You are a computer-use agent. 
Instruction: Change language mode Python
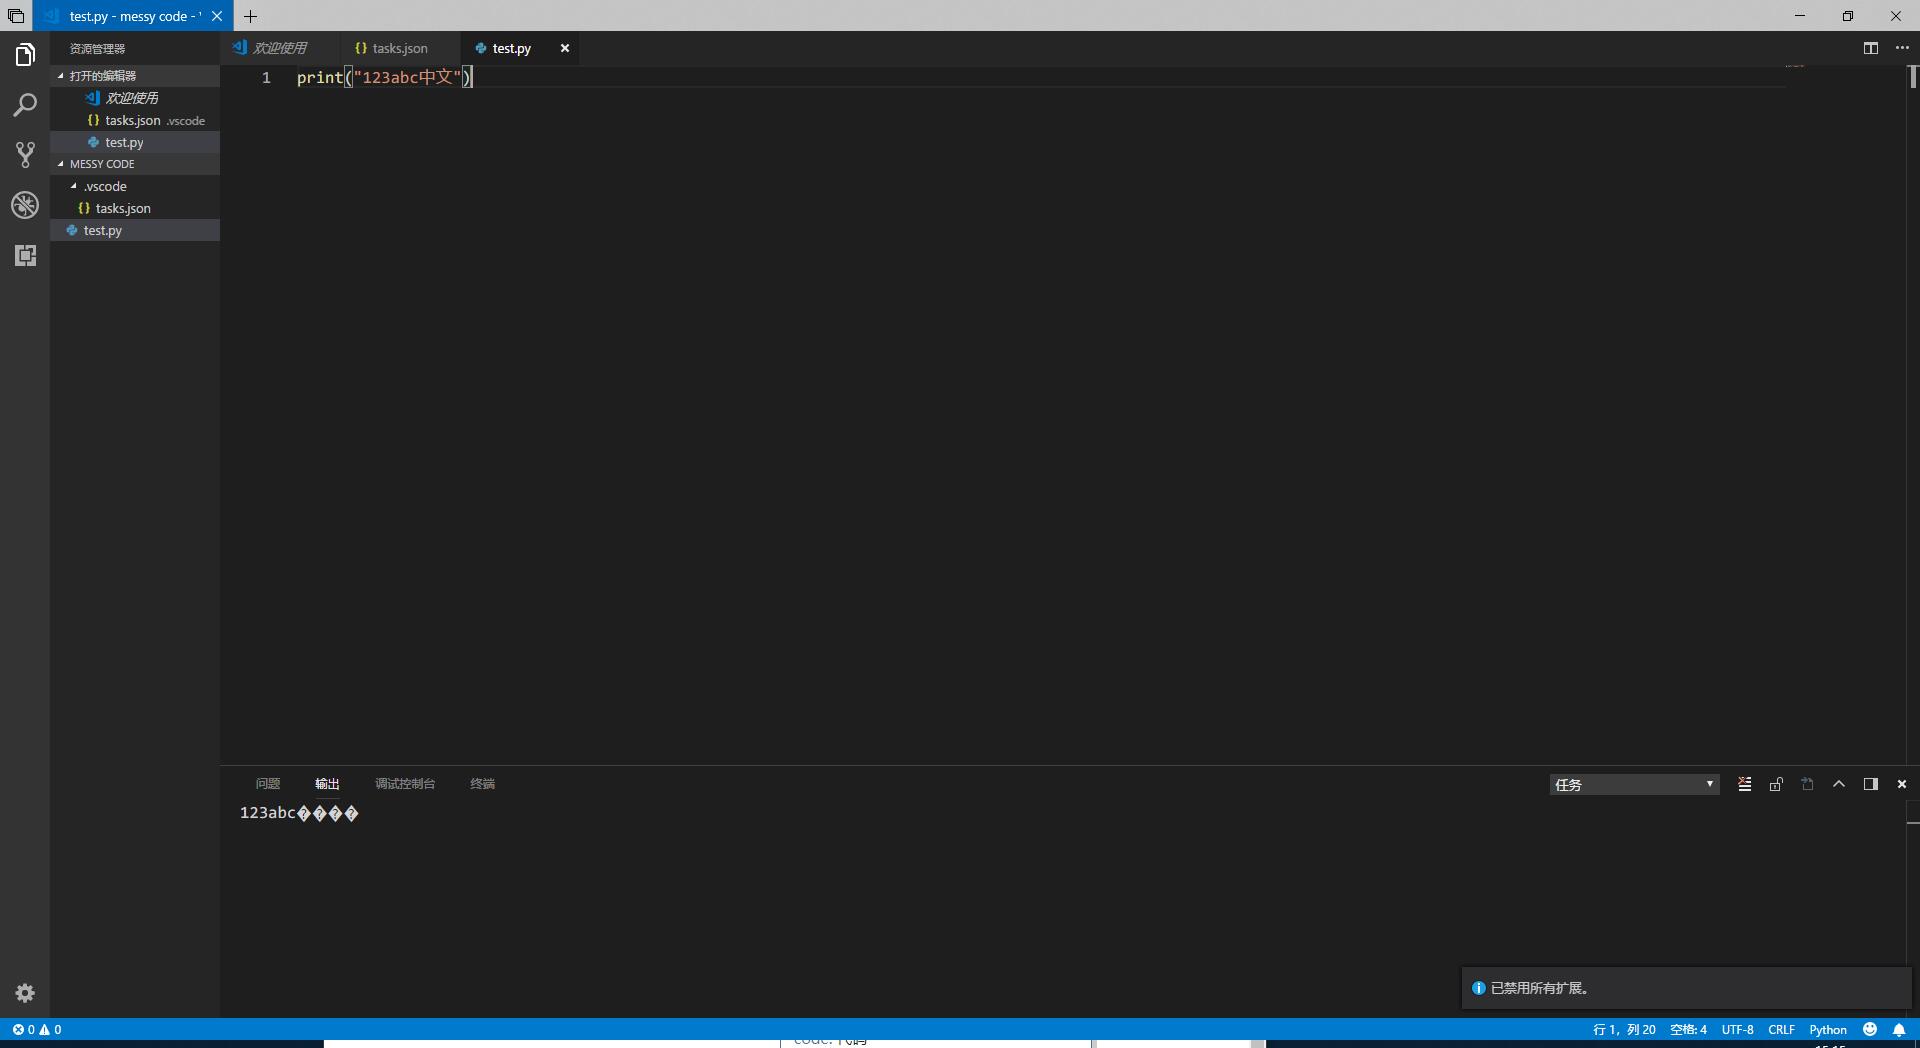pyautogui.click(x=1828, y=1029)
